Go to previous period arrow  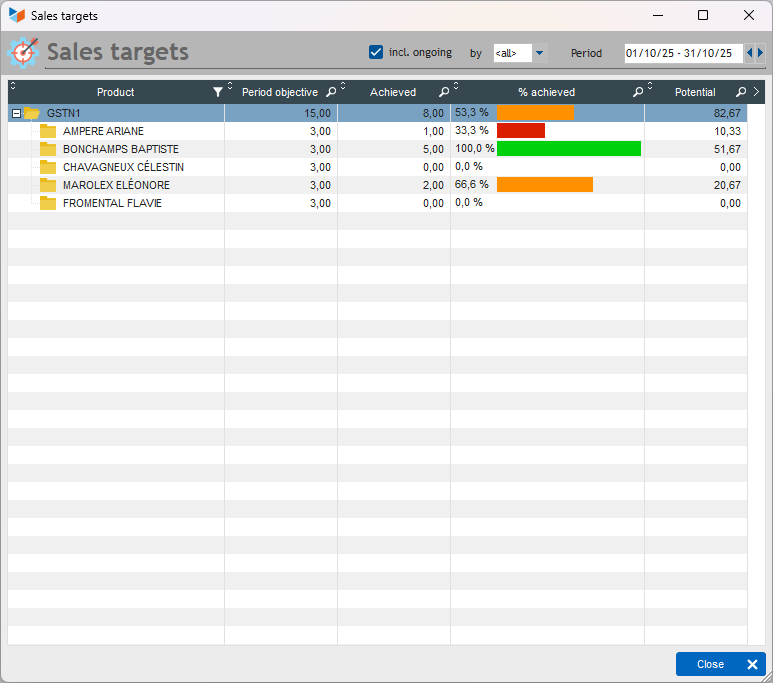tap(749, 53)
